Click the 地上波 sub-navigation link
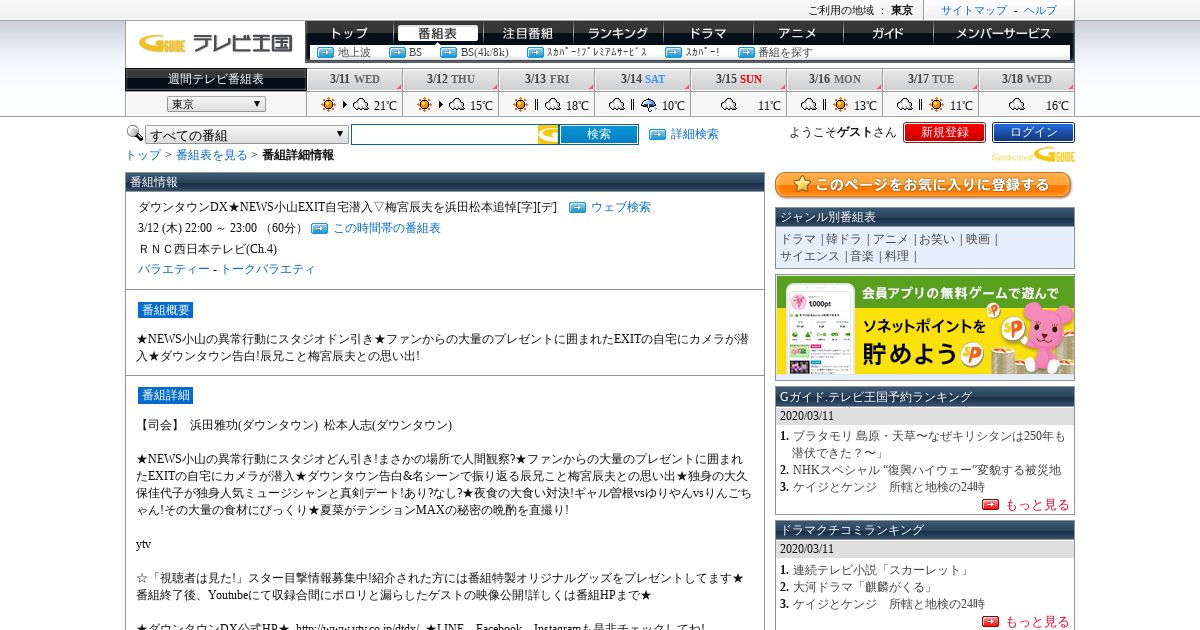Image resolution: width=1200 pixels, height=630 pixels. 354,52
